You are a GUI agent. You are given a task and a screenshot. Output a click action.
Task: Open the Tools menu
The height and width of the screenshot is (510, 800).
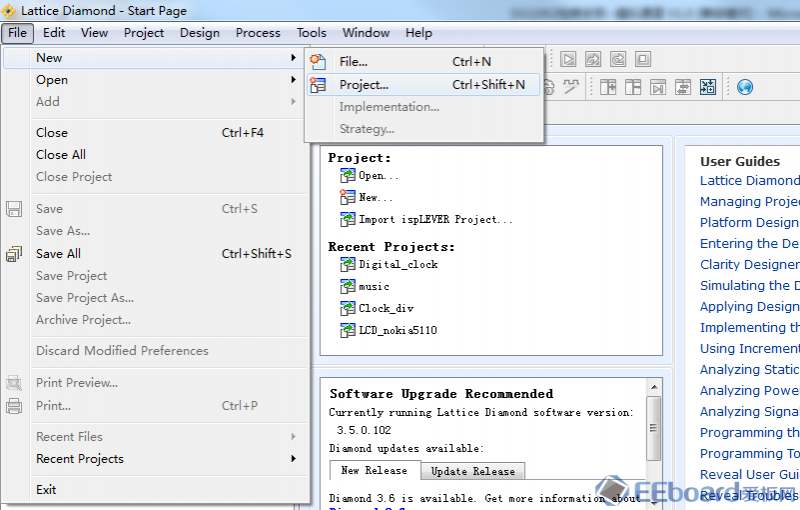pyautogui.click(x=311, y=33)
